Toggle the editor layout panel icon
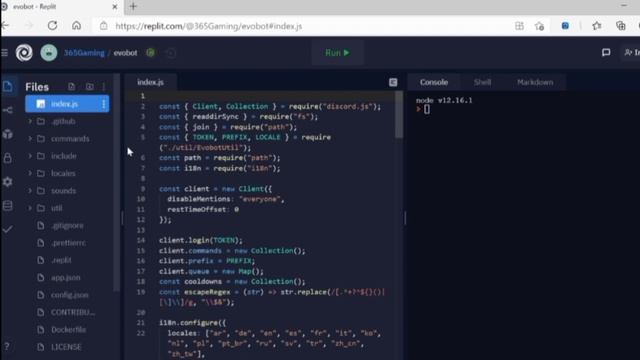 click(393, 82)
